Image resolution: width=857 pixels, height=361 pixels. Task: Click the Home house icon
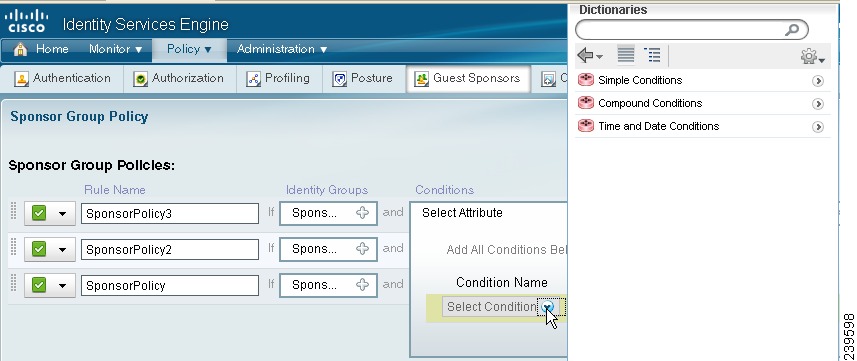click(x=20, y=49)
